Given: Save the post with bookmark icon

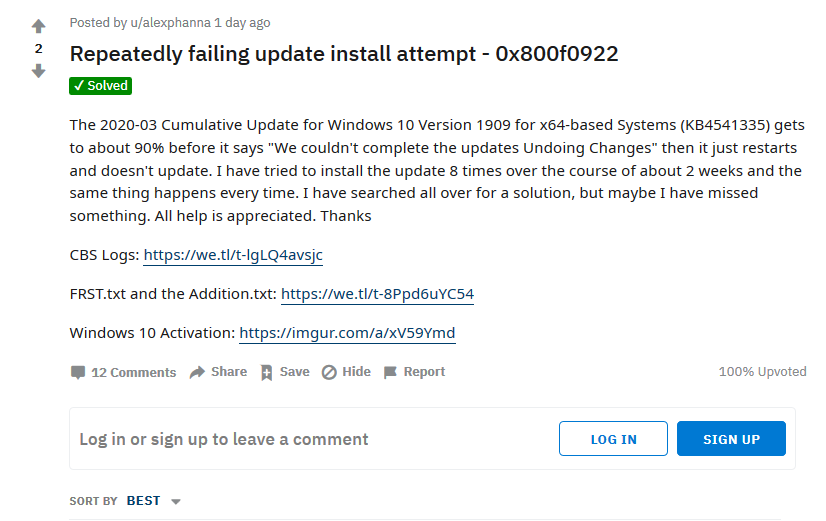Looking at the screenshot, I should coord(285,372).
